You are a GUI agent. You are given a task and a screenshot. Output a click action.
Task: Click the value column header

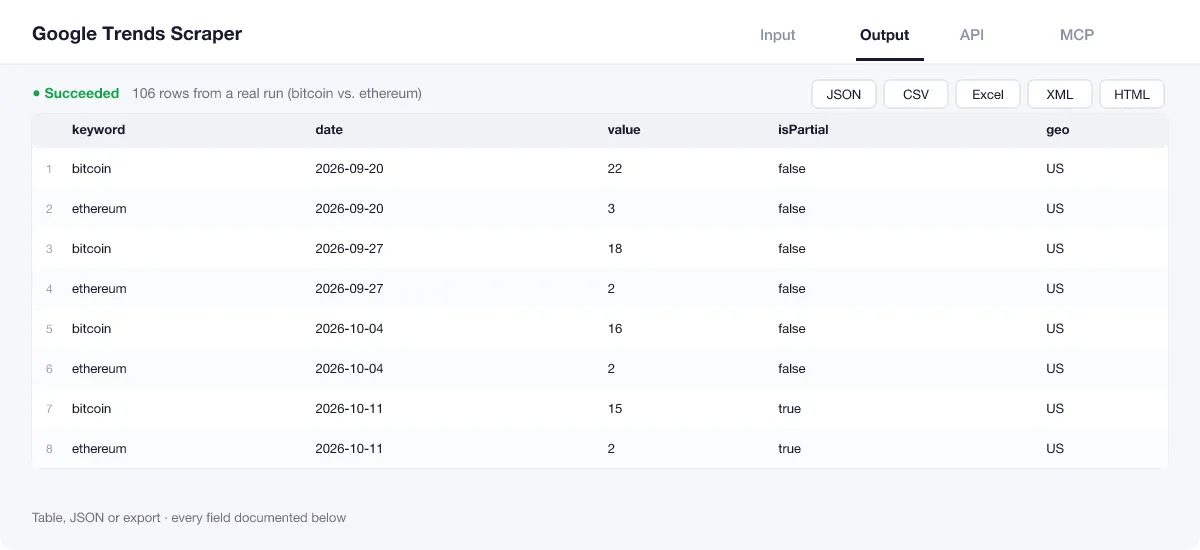(x=624, y=130)
